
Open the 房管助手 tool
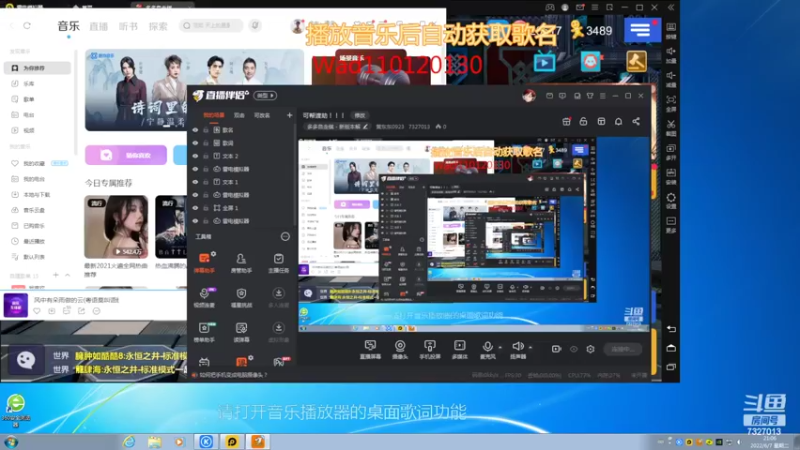[241, 262]
